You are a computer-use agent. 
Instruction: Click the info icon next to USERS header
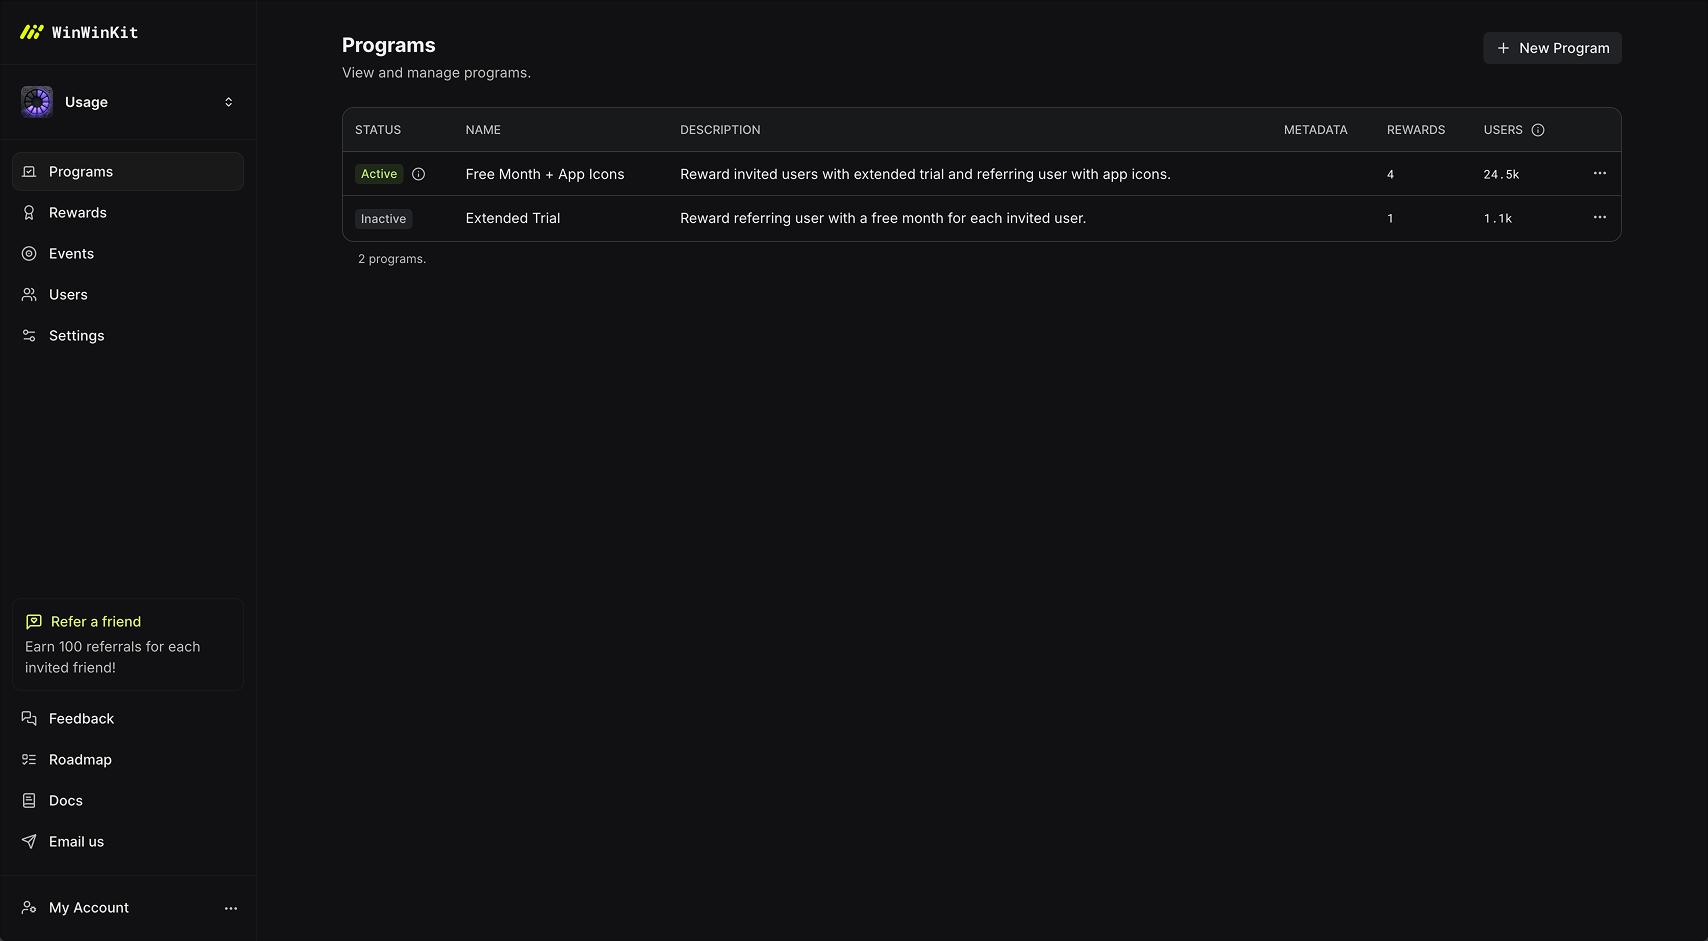[x=1538, y=130]
